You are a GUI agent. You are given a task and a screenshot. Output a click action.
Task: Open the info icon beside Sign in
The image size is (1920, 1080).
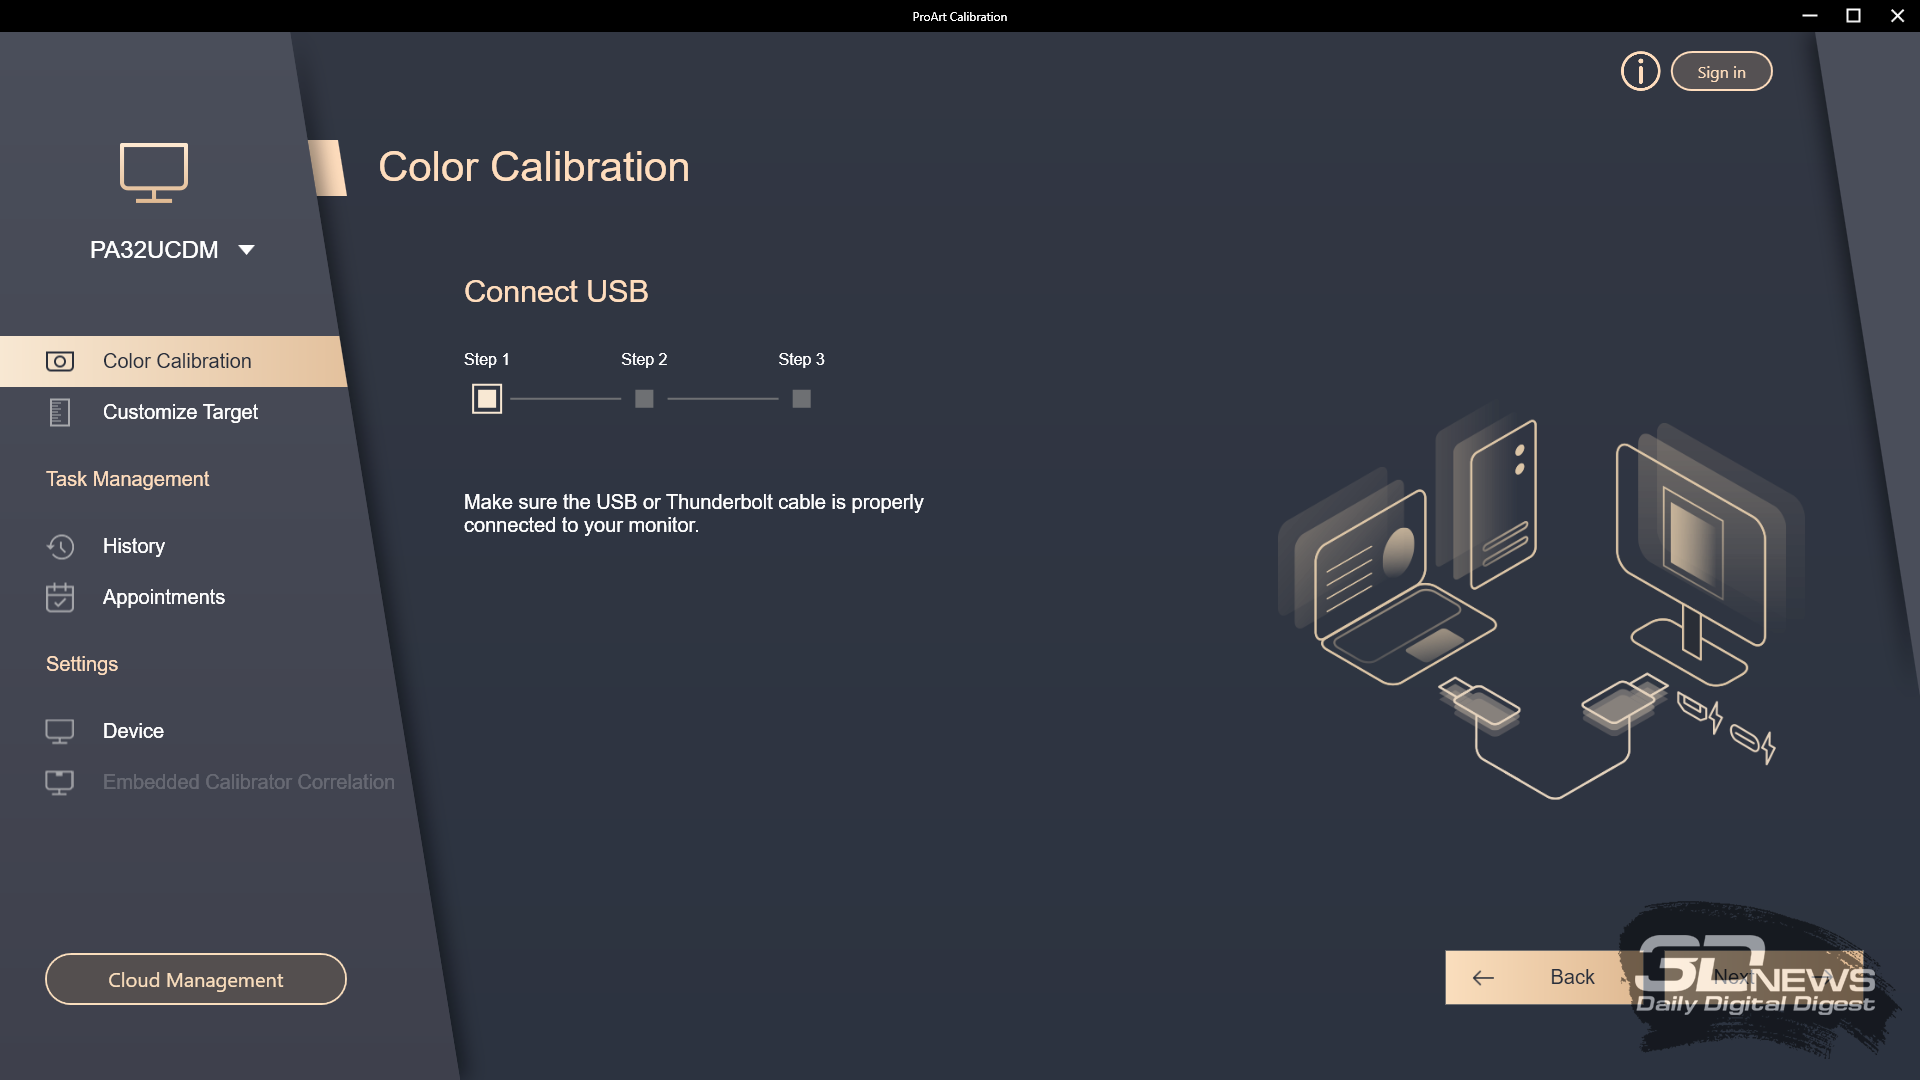[x=1640, y=71]
